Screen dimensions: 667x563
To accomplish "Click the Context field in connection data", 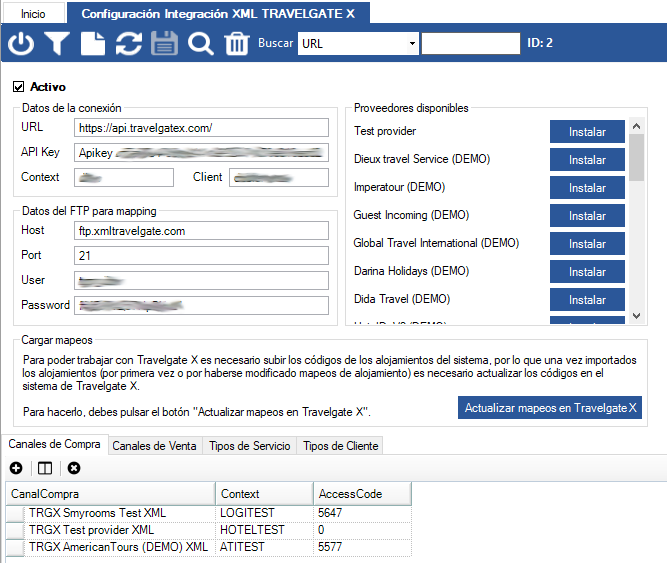I will point(124,178).
